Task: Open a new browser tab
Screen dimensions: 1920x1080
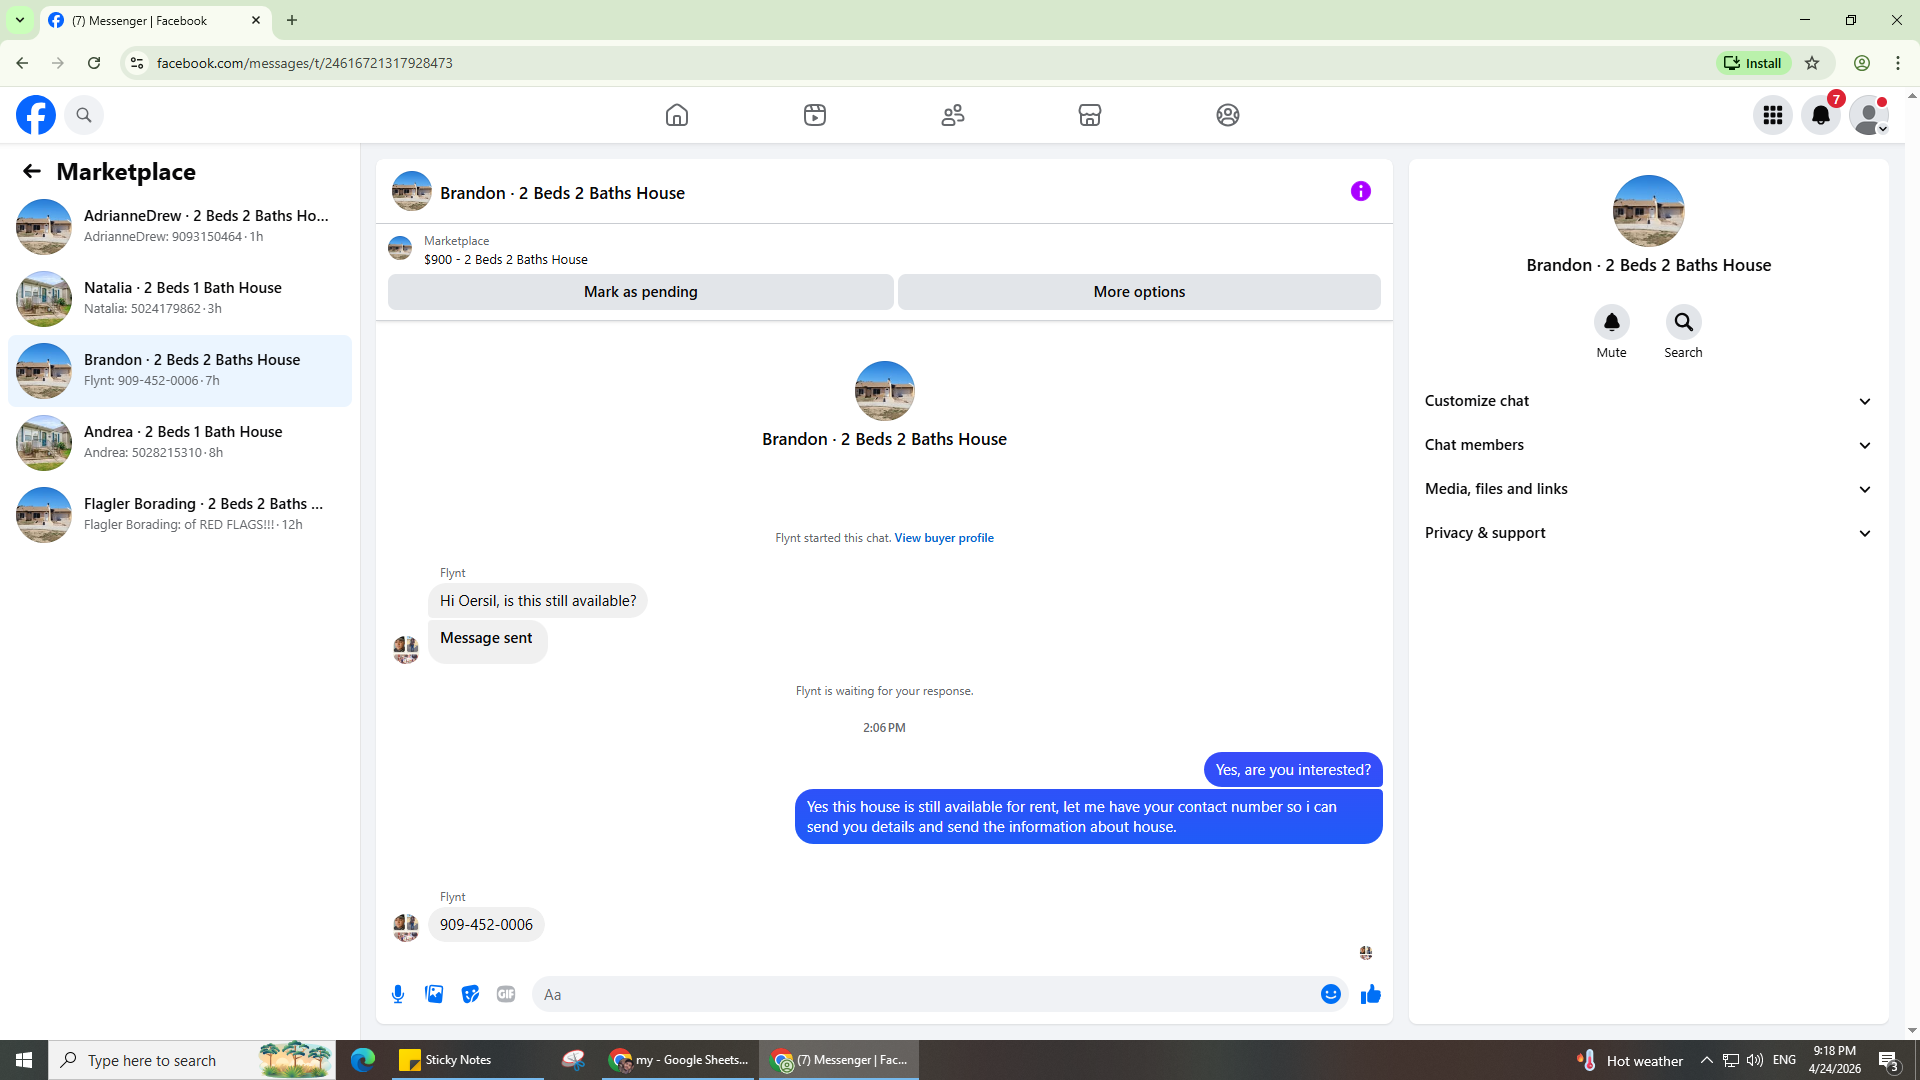Action: pyautogui.click(x=292, y=20)
